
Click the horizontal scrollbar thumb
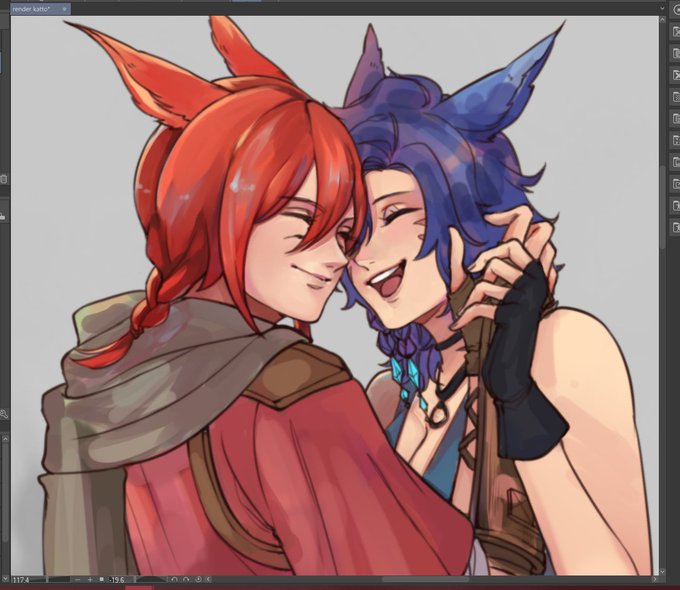tap(425, 580)
